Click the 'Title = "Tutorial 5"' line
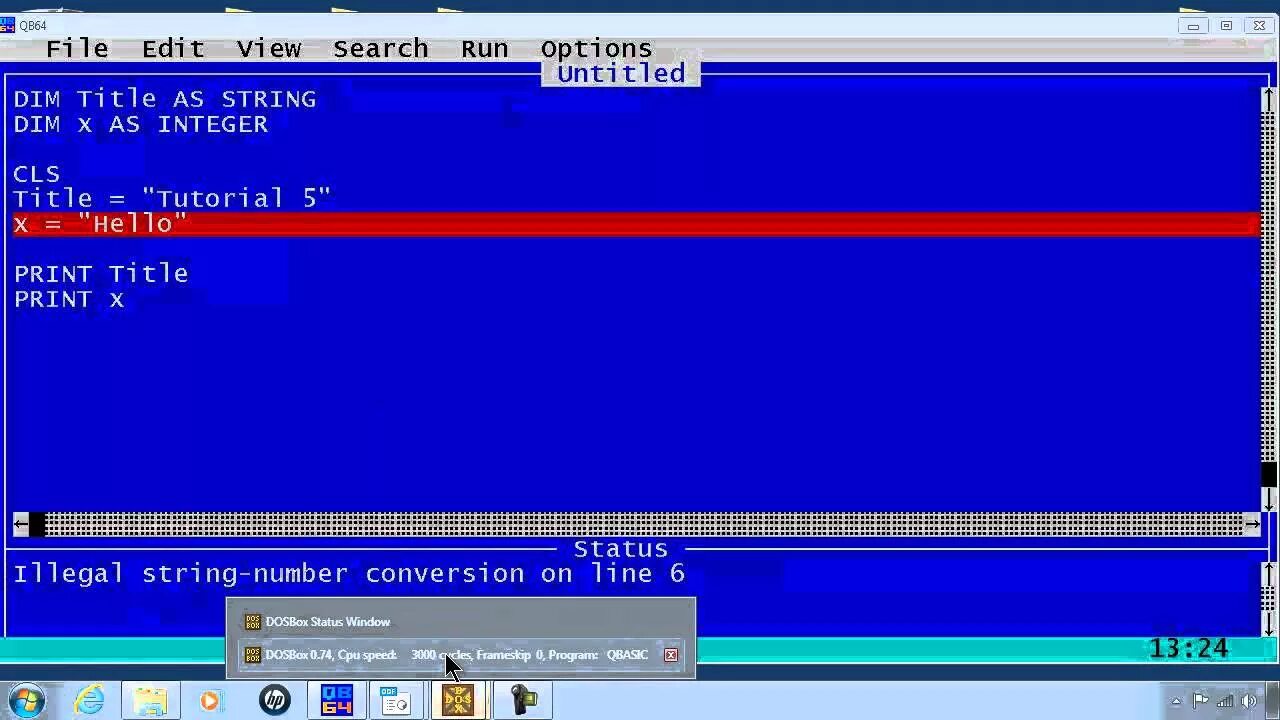Screen dimensions: 1280x720 [x=172, y=198]
